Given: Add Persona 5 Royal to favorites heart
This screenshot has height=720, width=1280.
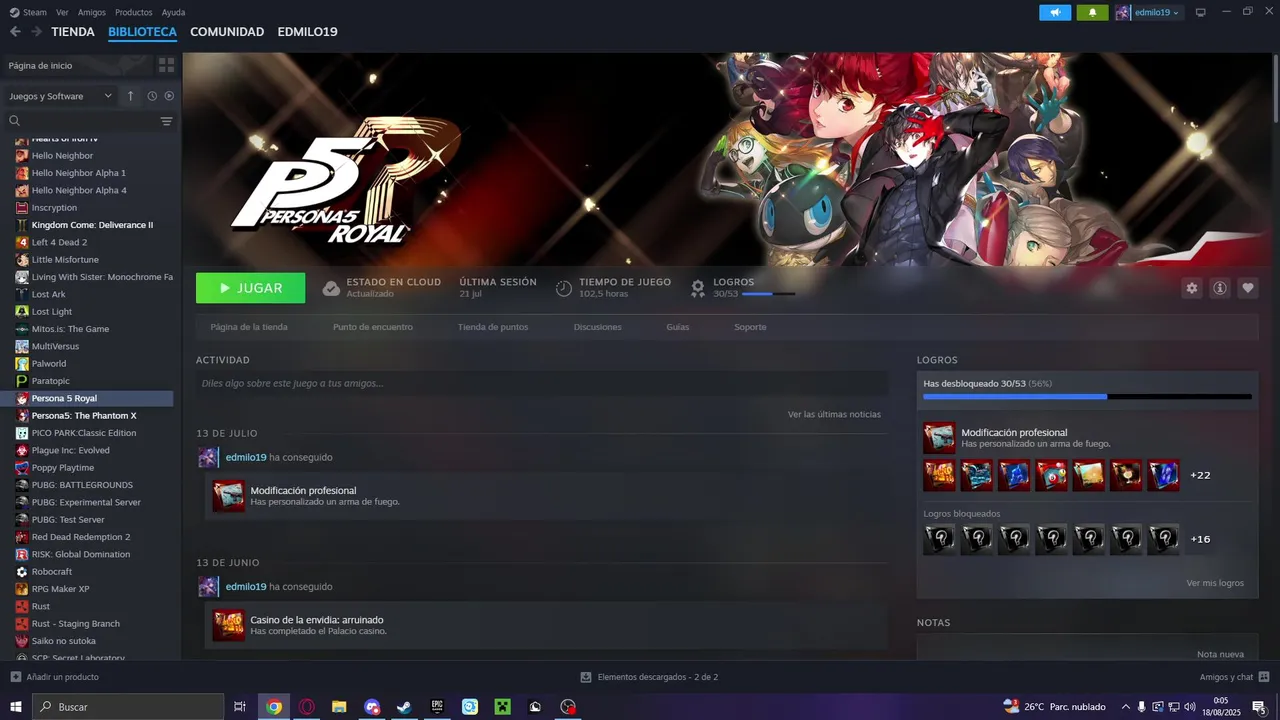Looking at the screenshot, I should [1248, 288].
